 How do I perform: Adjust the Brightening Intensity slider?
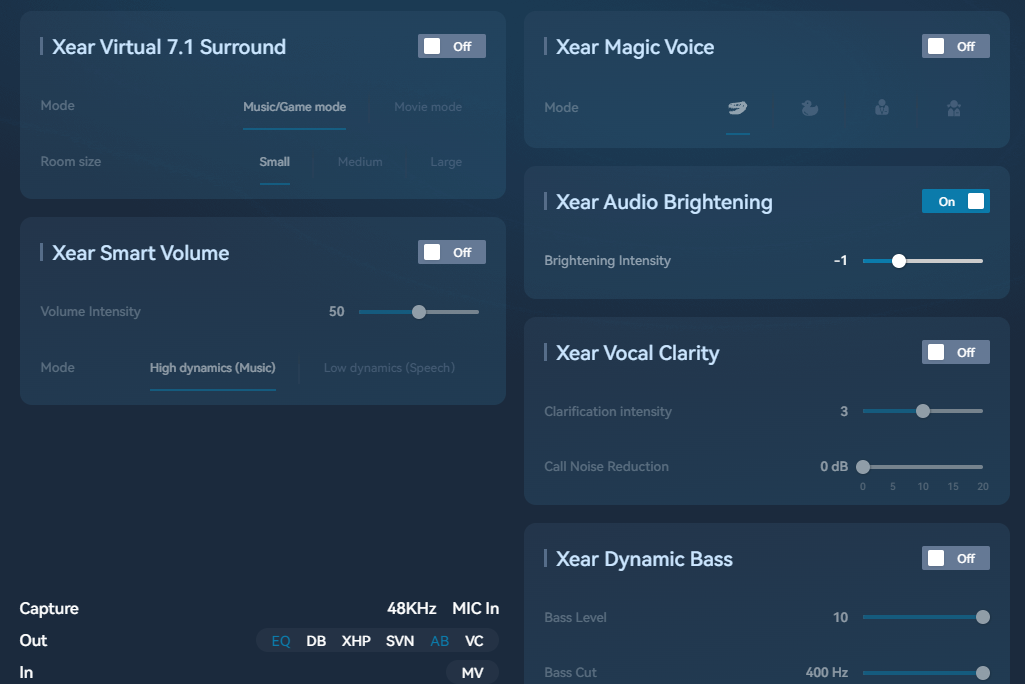point(922,261)
